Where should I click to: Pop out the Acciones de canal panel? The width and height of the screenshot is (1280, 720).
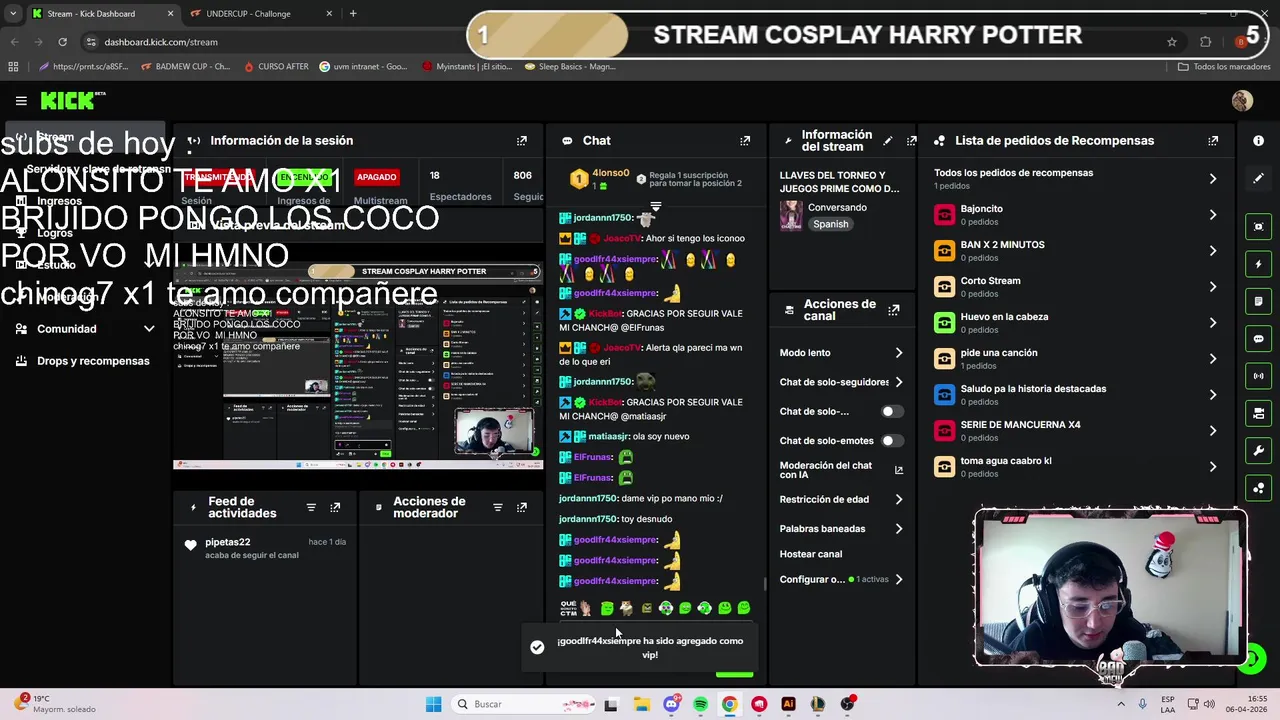894,310
